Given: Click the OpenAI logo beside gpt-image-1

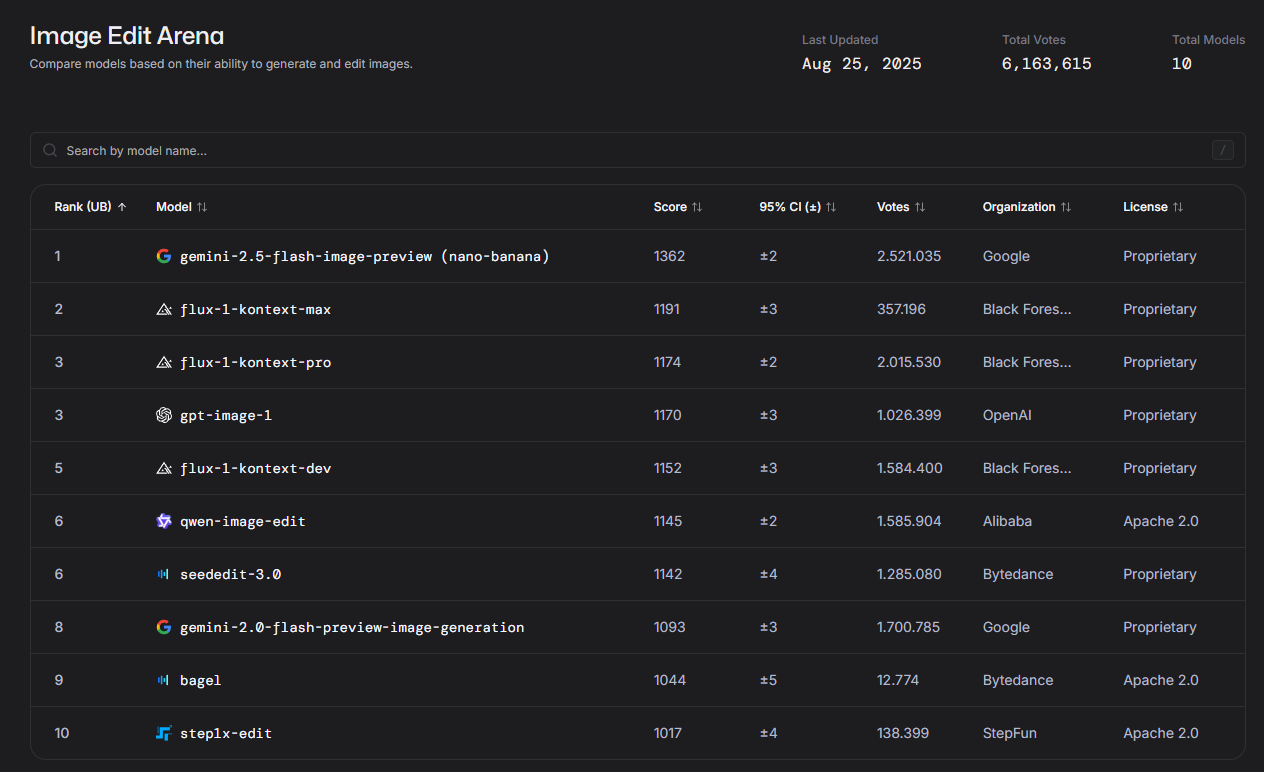Looking at the screenshot, I should pos(164,415).
